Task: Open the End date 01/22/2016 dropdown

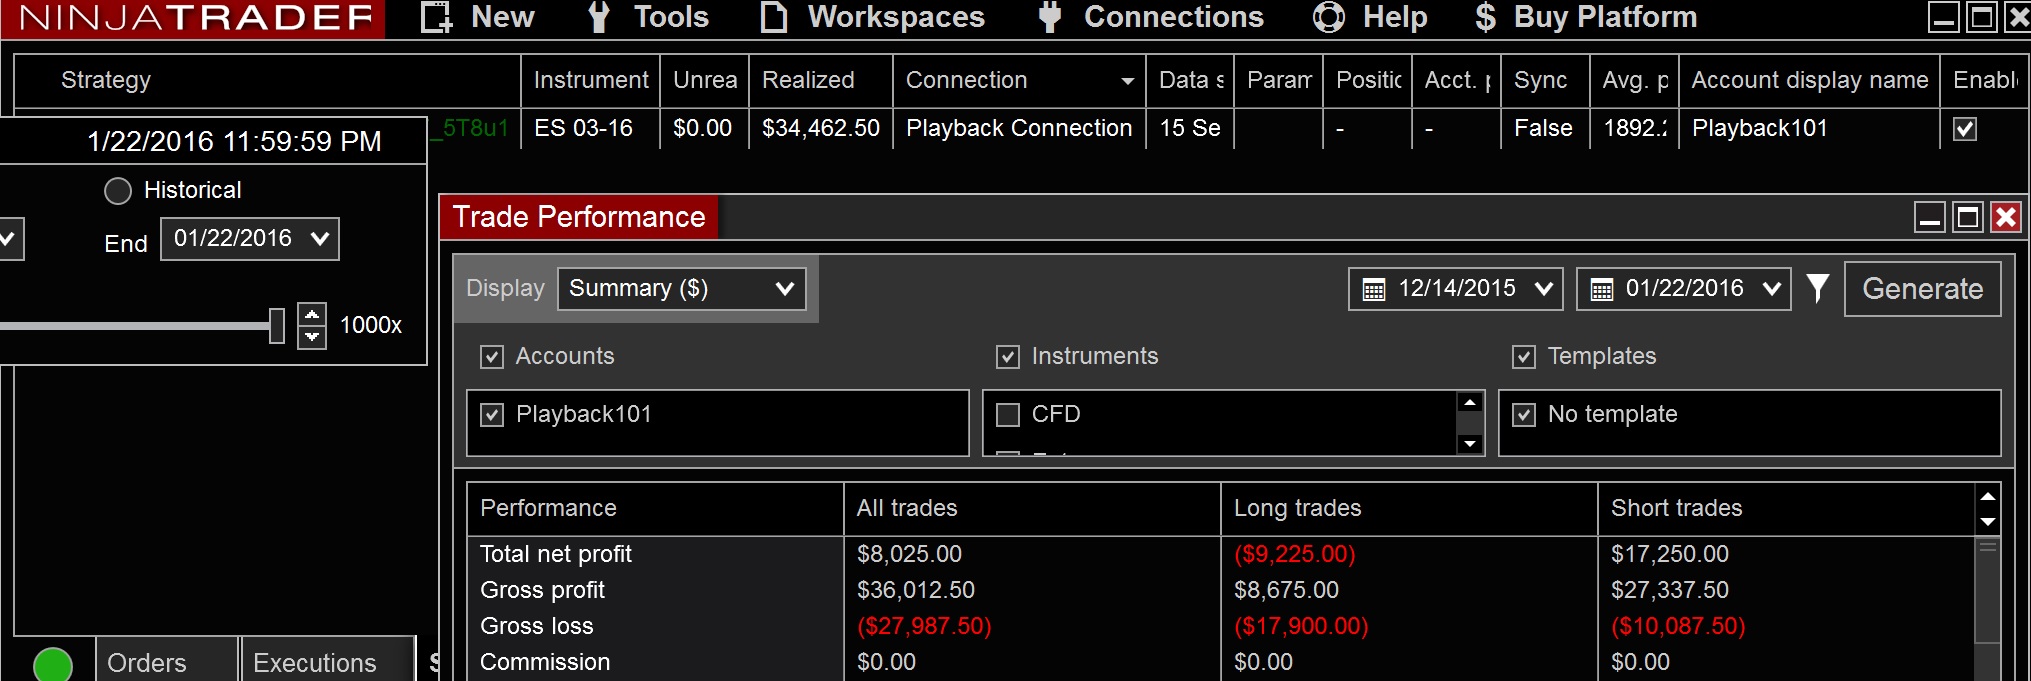Action: tap(249, 239)
